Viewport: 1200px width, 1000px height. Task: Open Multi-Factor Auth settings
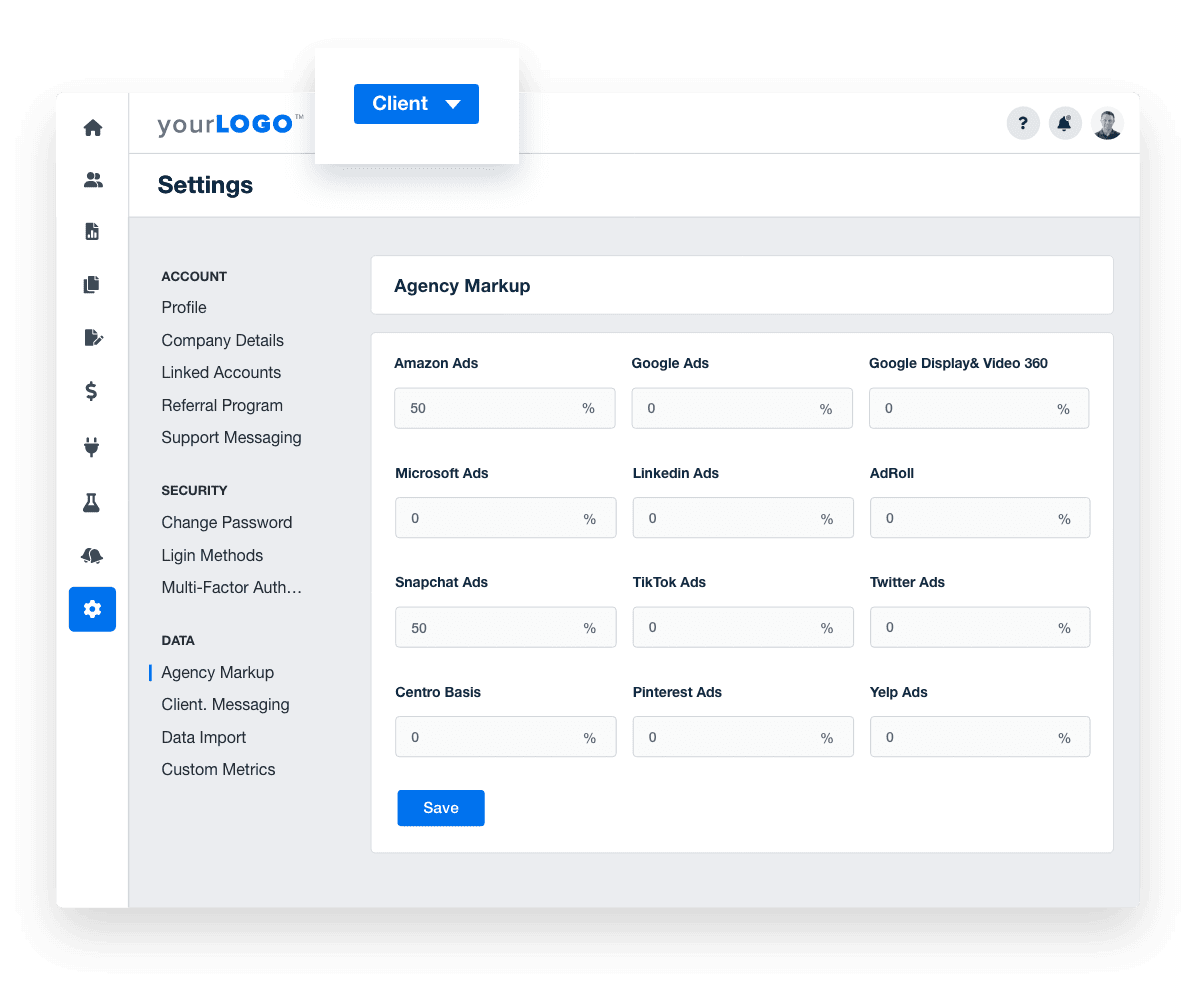tap(231, 587)
